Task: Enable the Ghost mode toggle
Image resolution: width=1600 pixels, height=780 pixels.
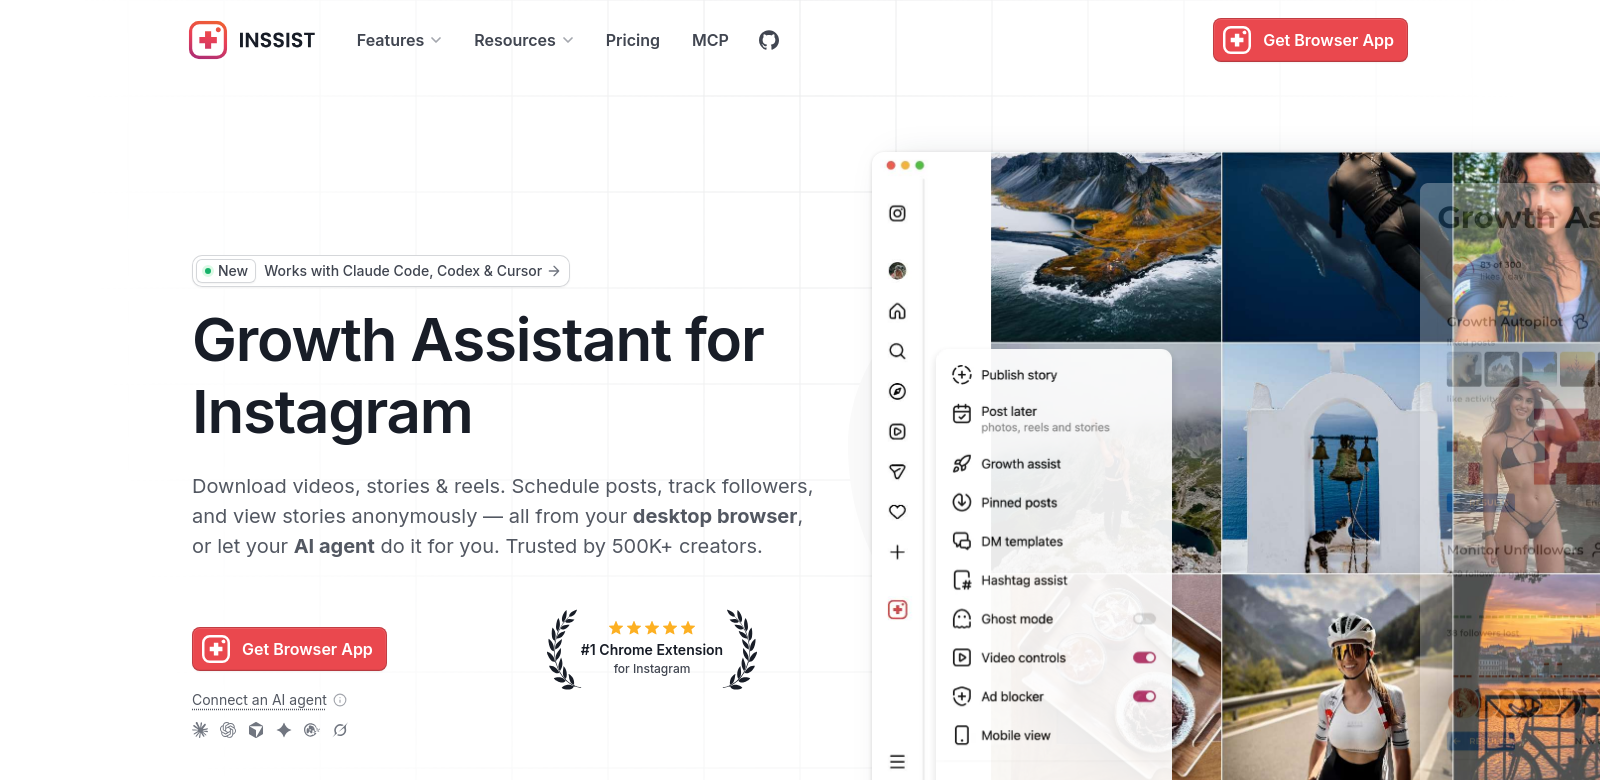Action: coord(1144,619)
